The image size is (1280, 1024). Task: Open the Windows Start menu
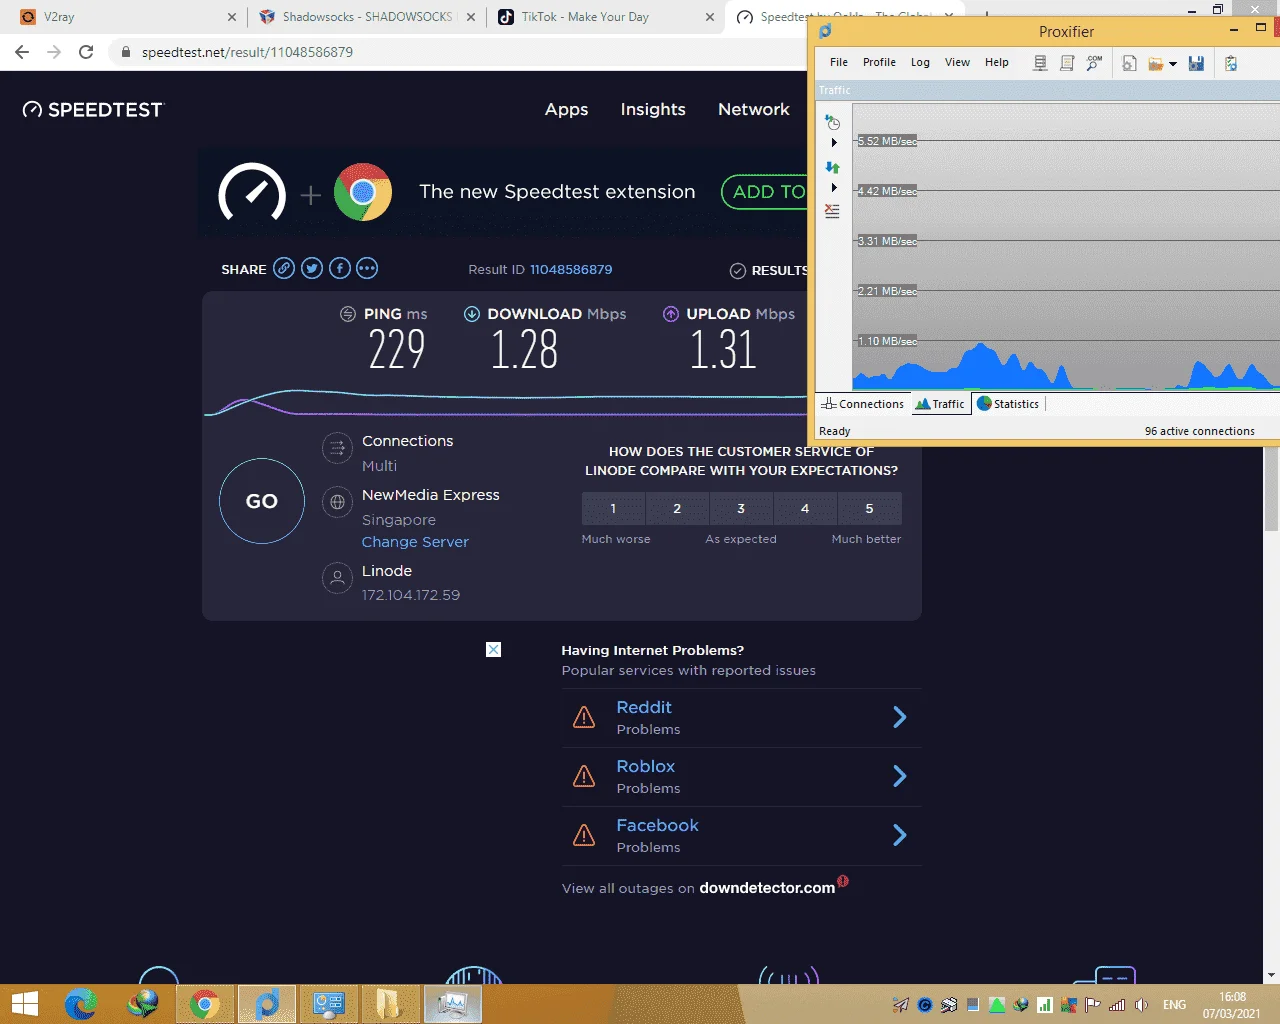pos(24,1004)
